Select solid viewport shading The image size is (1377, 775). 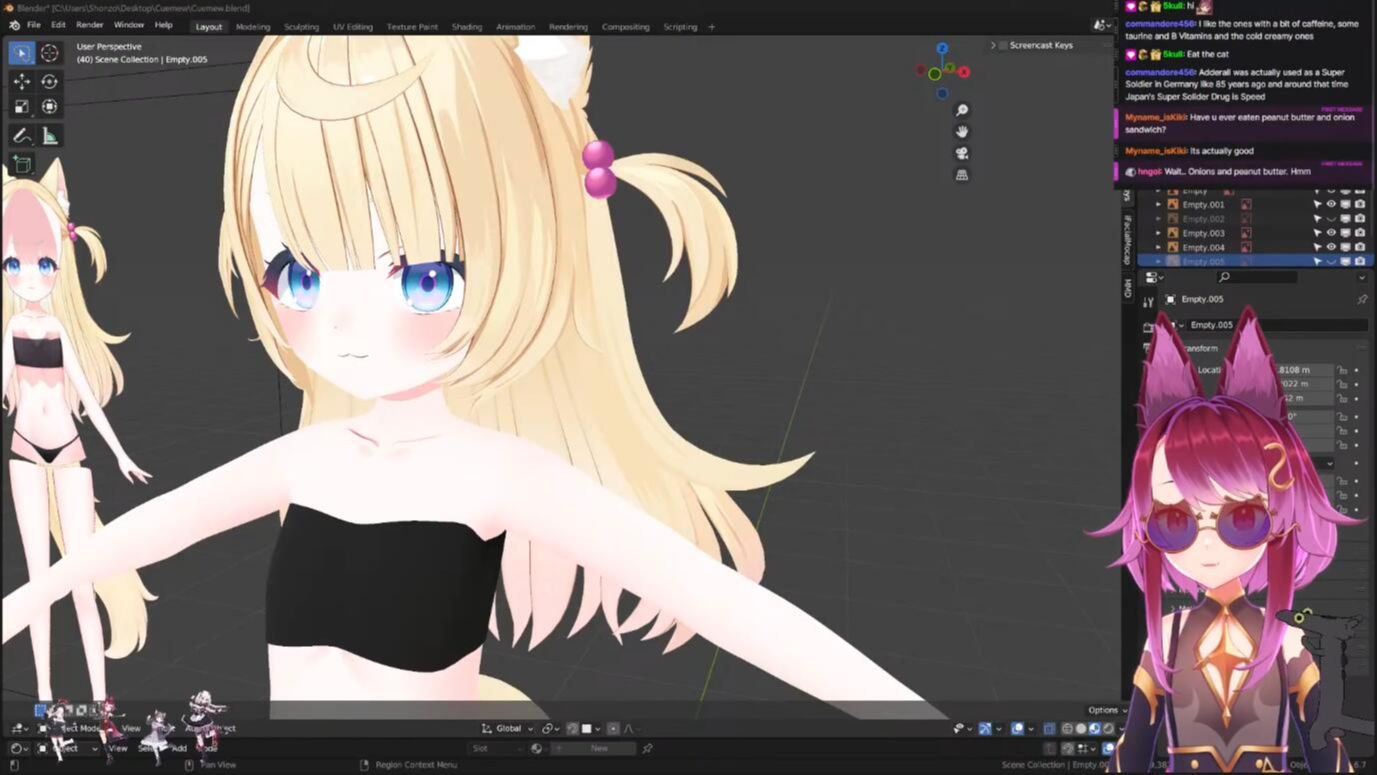[x=1081, y=729]
